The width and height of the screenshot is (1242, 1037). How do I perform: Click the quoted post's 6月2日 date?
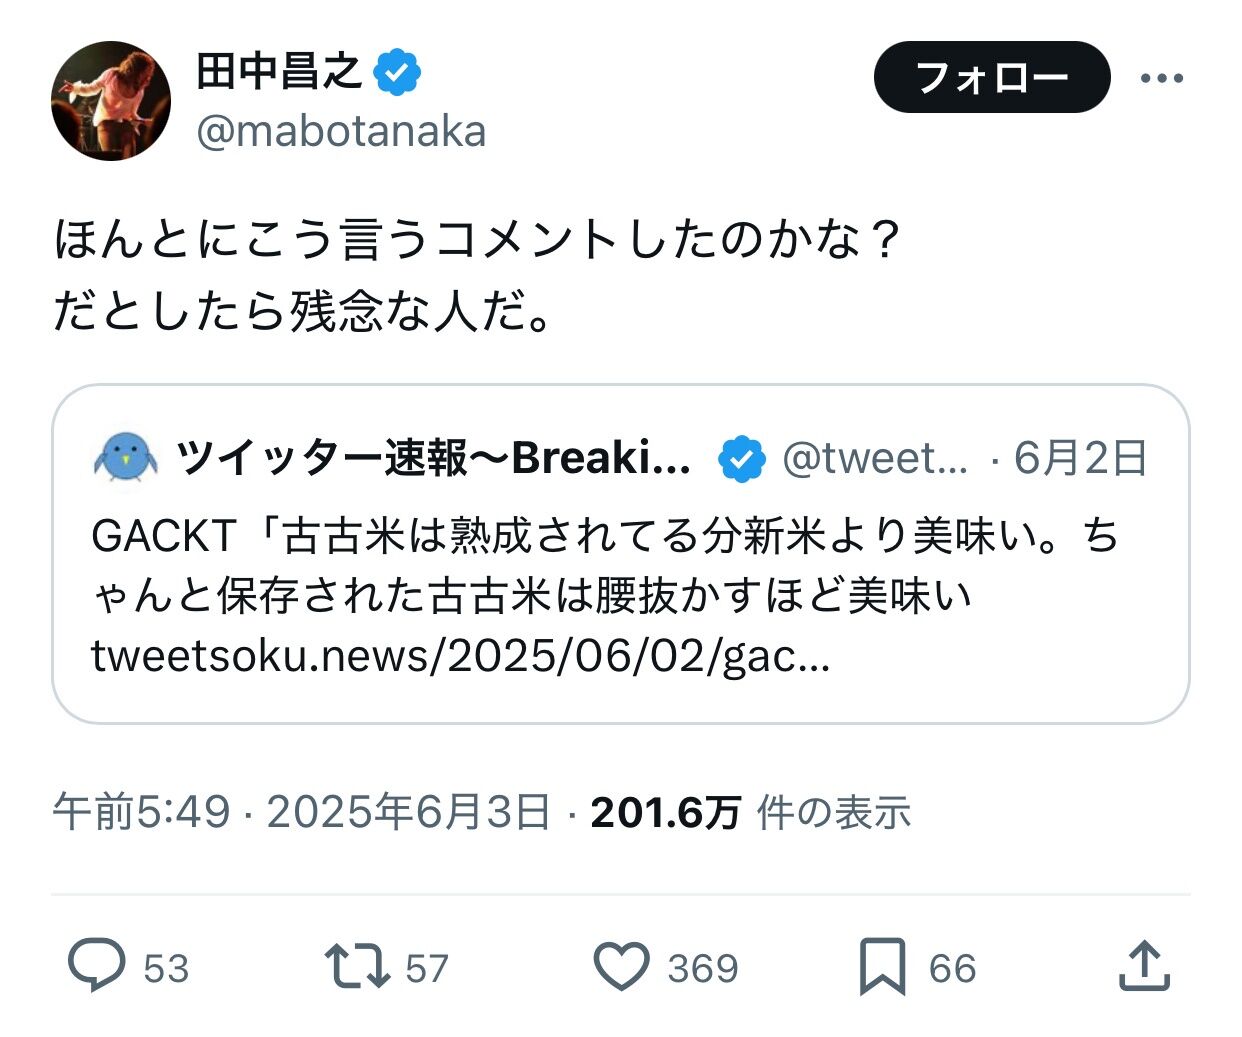pyautogui.click(x=1080, y=459)
